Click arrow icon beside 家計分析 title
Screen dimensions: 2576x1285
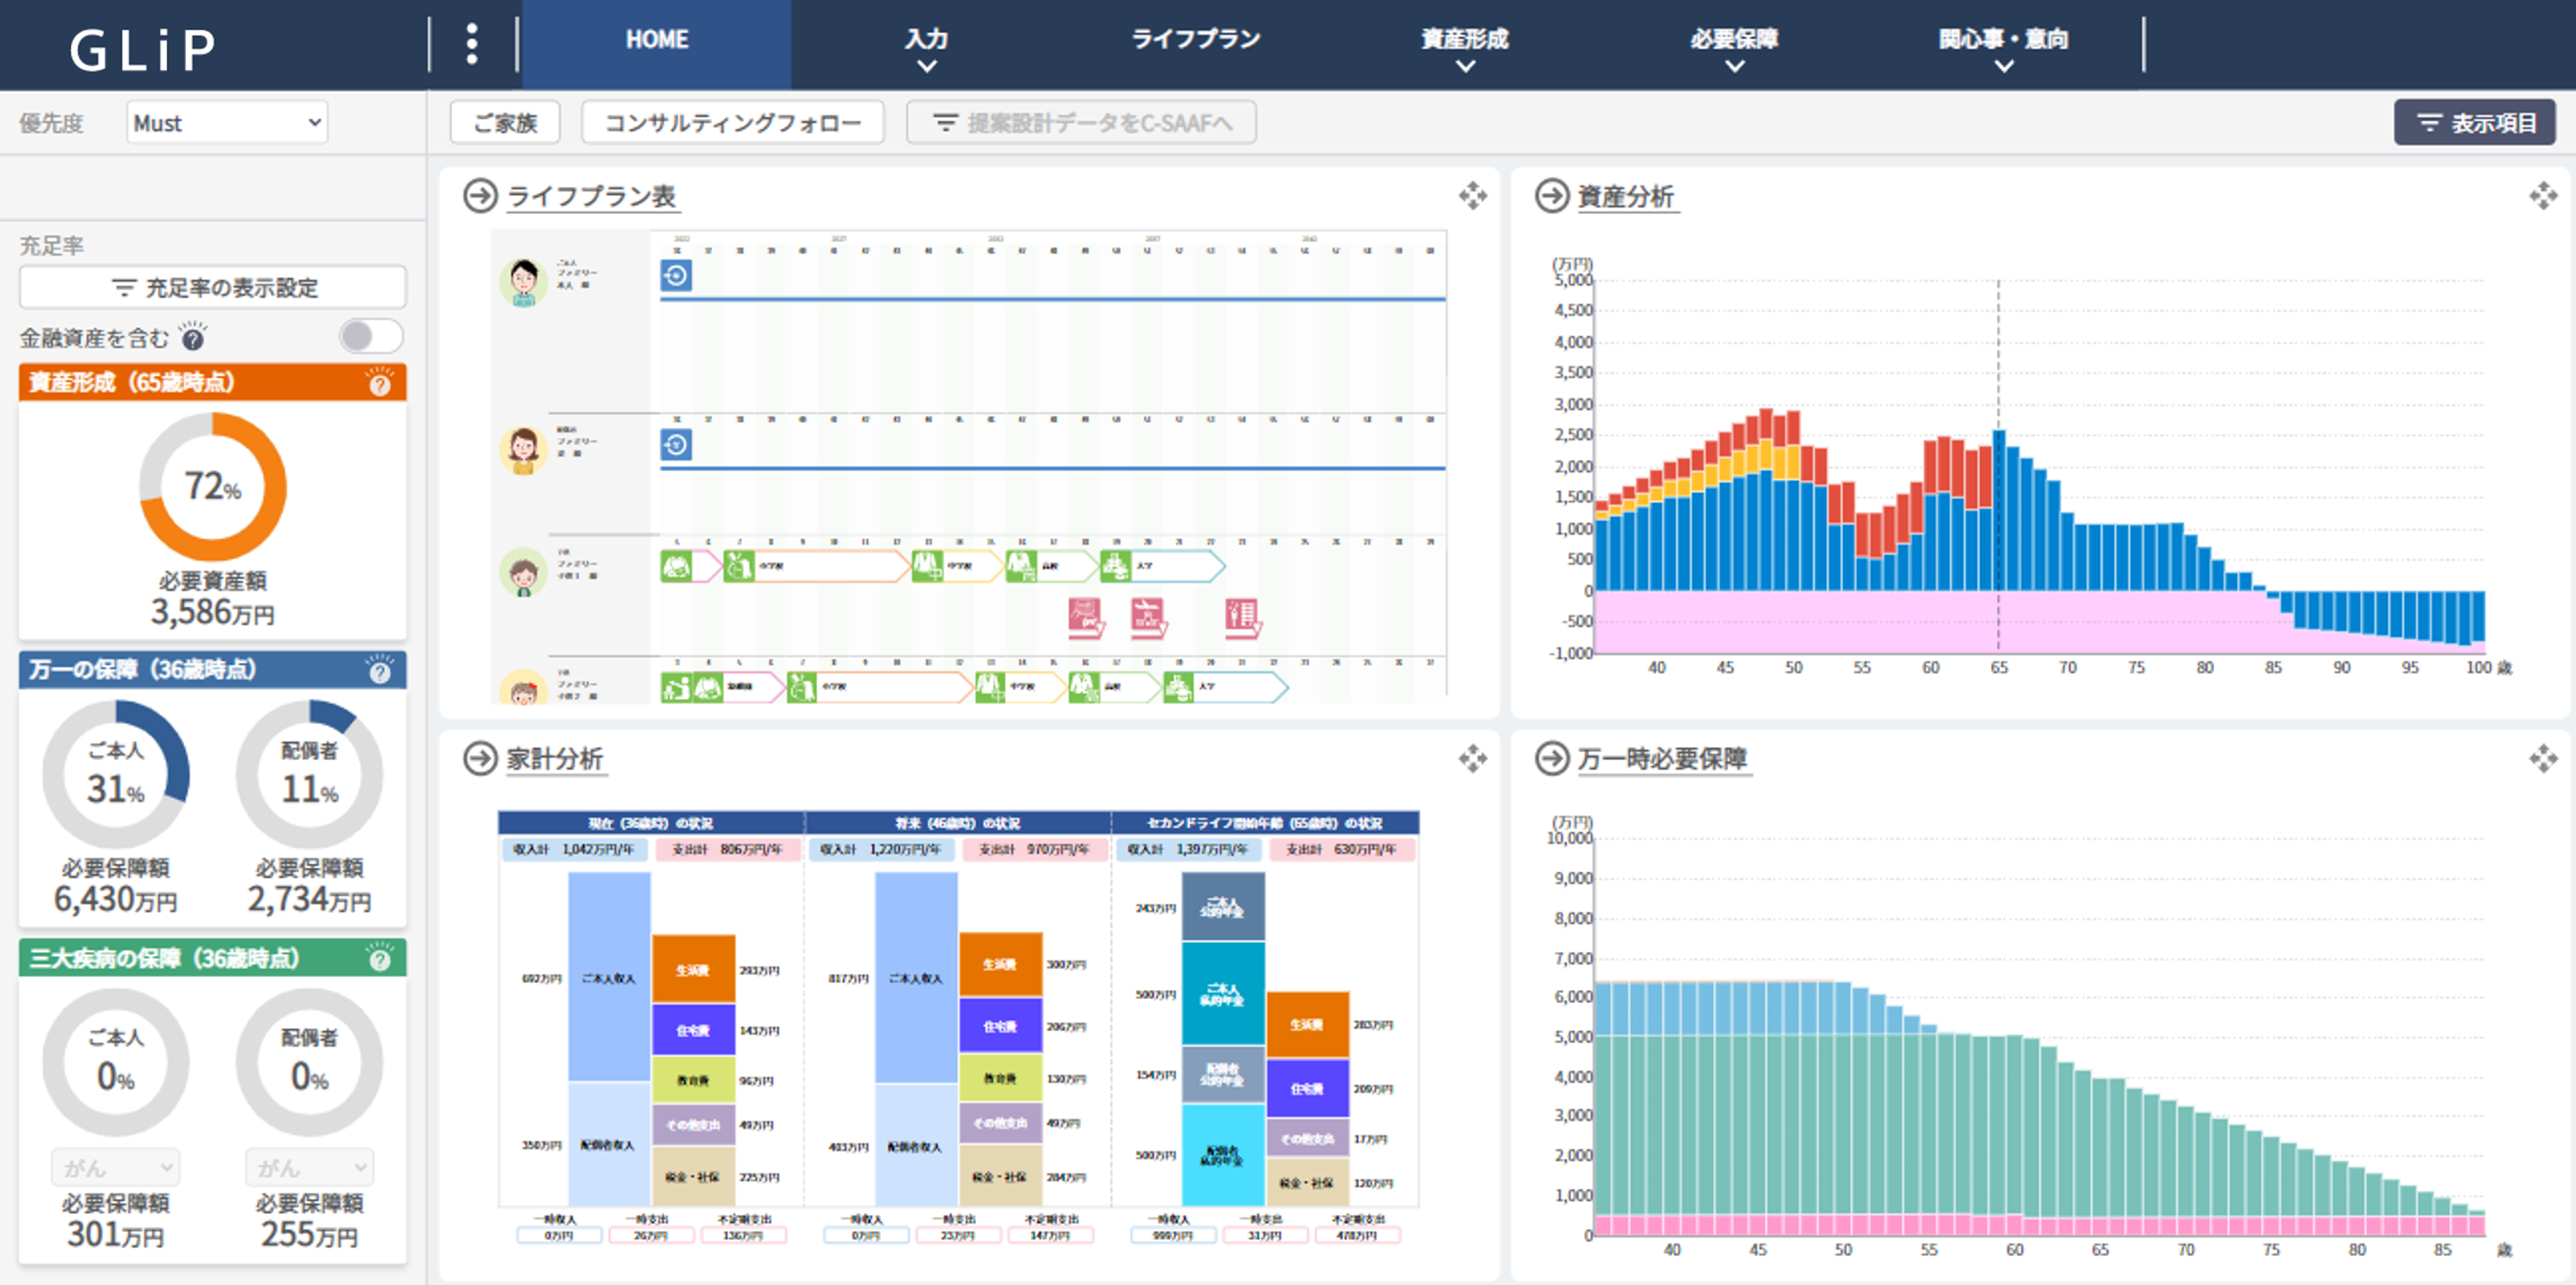[480, 759]
